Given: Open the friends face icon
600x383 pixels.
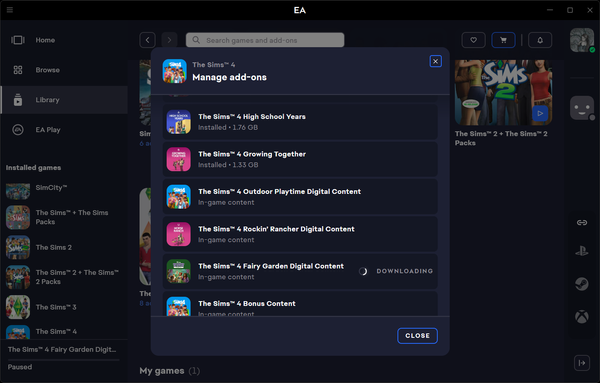Looking at the screenshot, I should pyautogui.click(x=582, y=108).
